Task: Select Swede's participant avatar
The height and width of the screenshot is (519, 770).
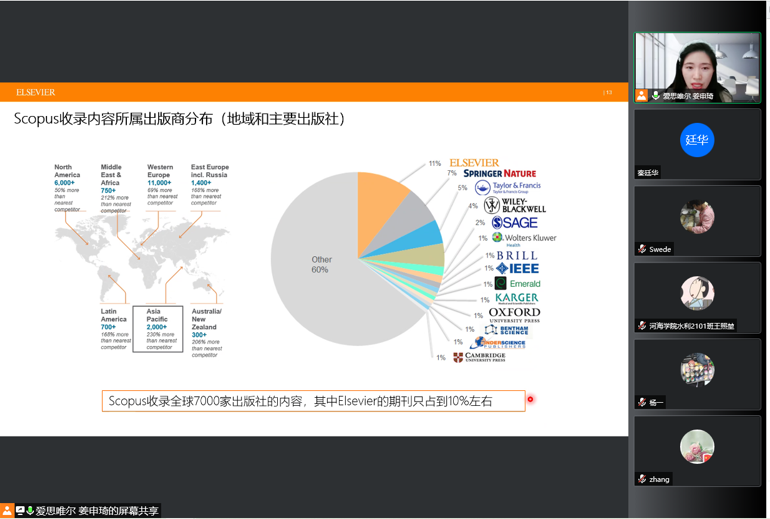Action: 697,216
